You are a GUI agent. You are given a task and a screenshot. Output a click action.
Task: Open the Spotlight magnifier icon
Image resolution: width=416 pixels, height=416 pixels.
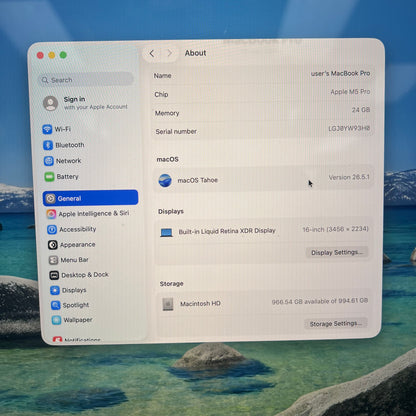pos(56,305)
